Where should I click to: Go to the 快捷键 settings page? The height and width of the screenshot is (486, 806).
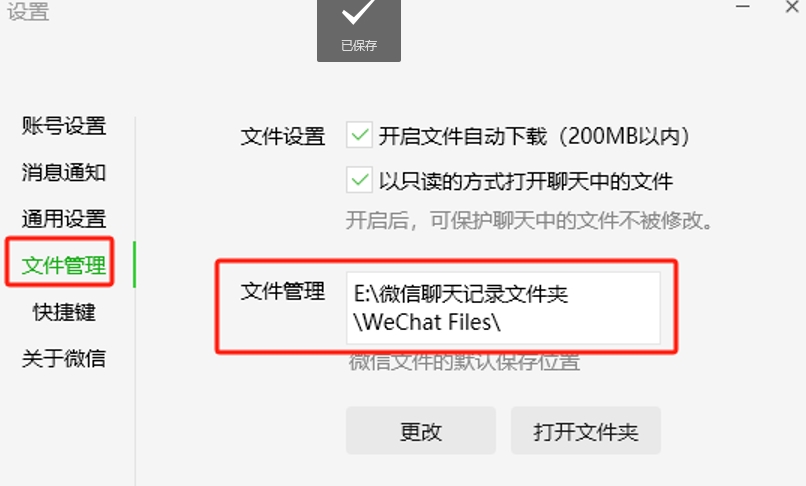point(64,312)
